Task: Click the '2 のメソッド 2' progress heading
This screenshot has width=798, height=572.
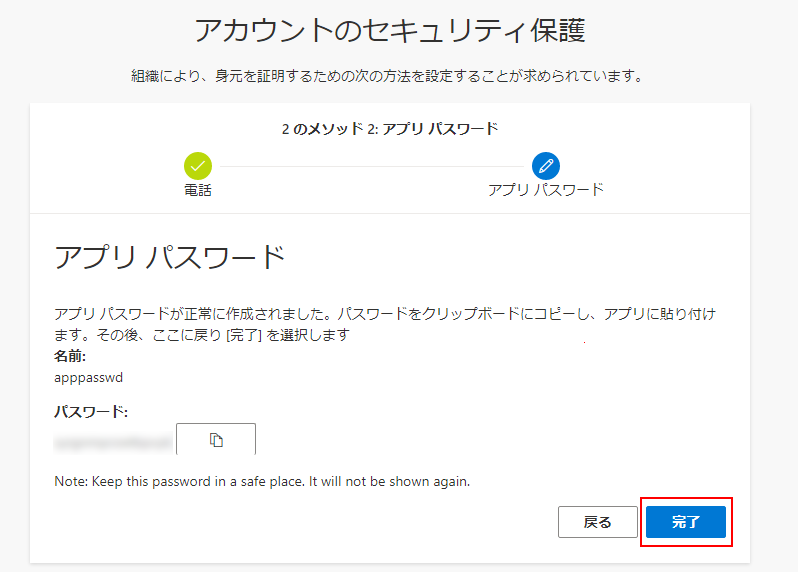Action: [x=390, y=129]
